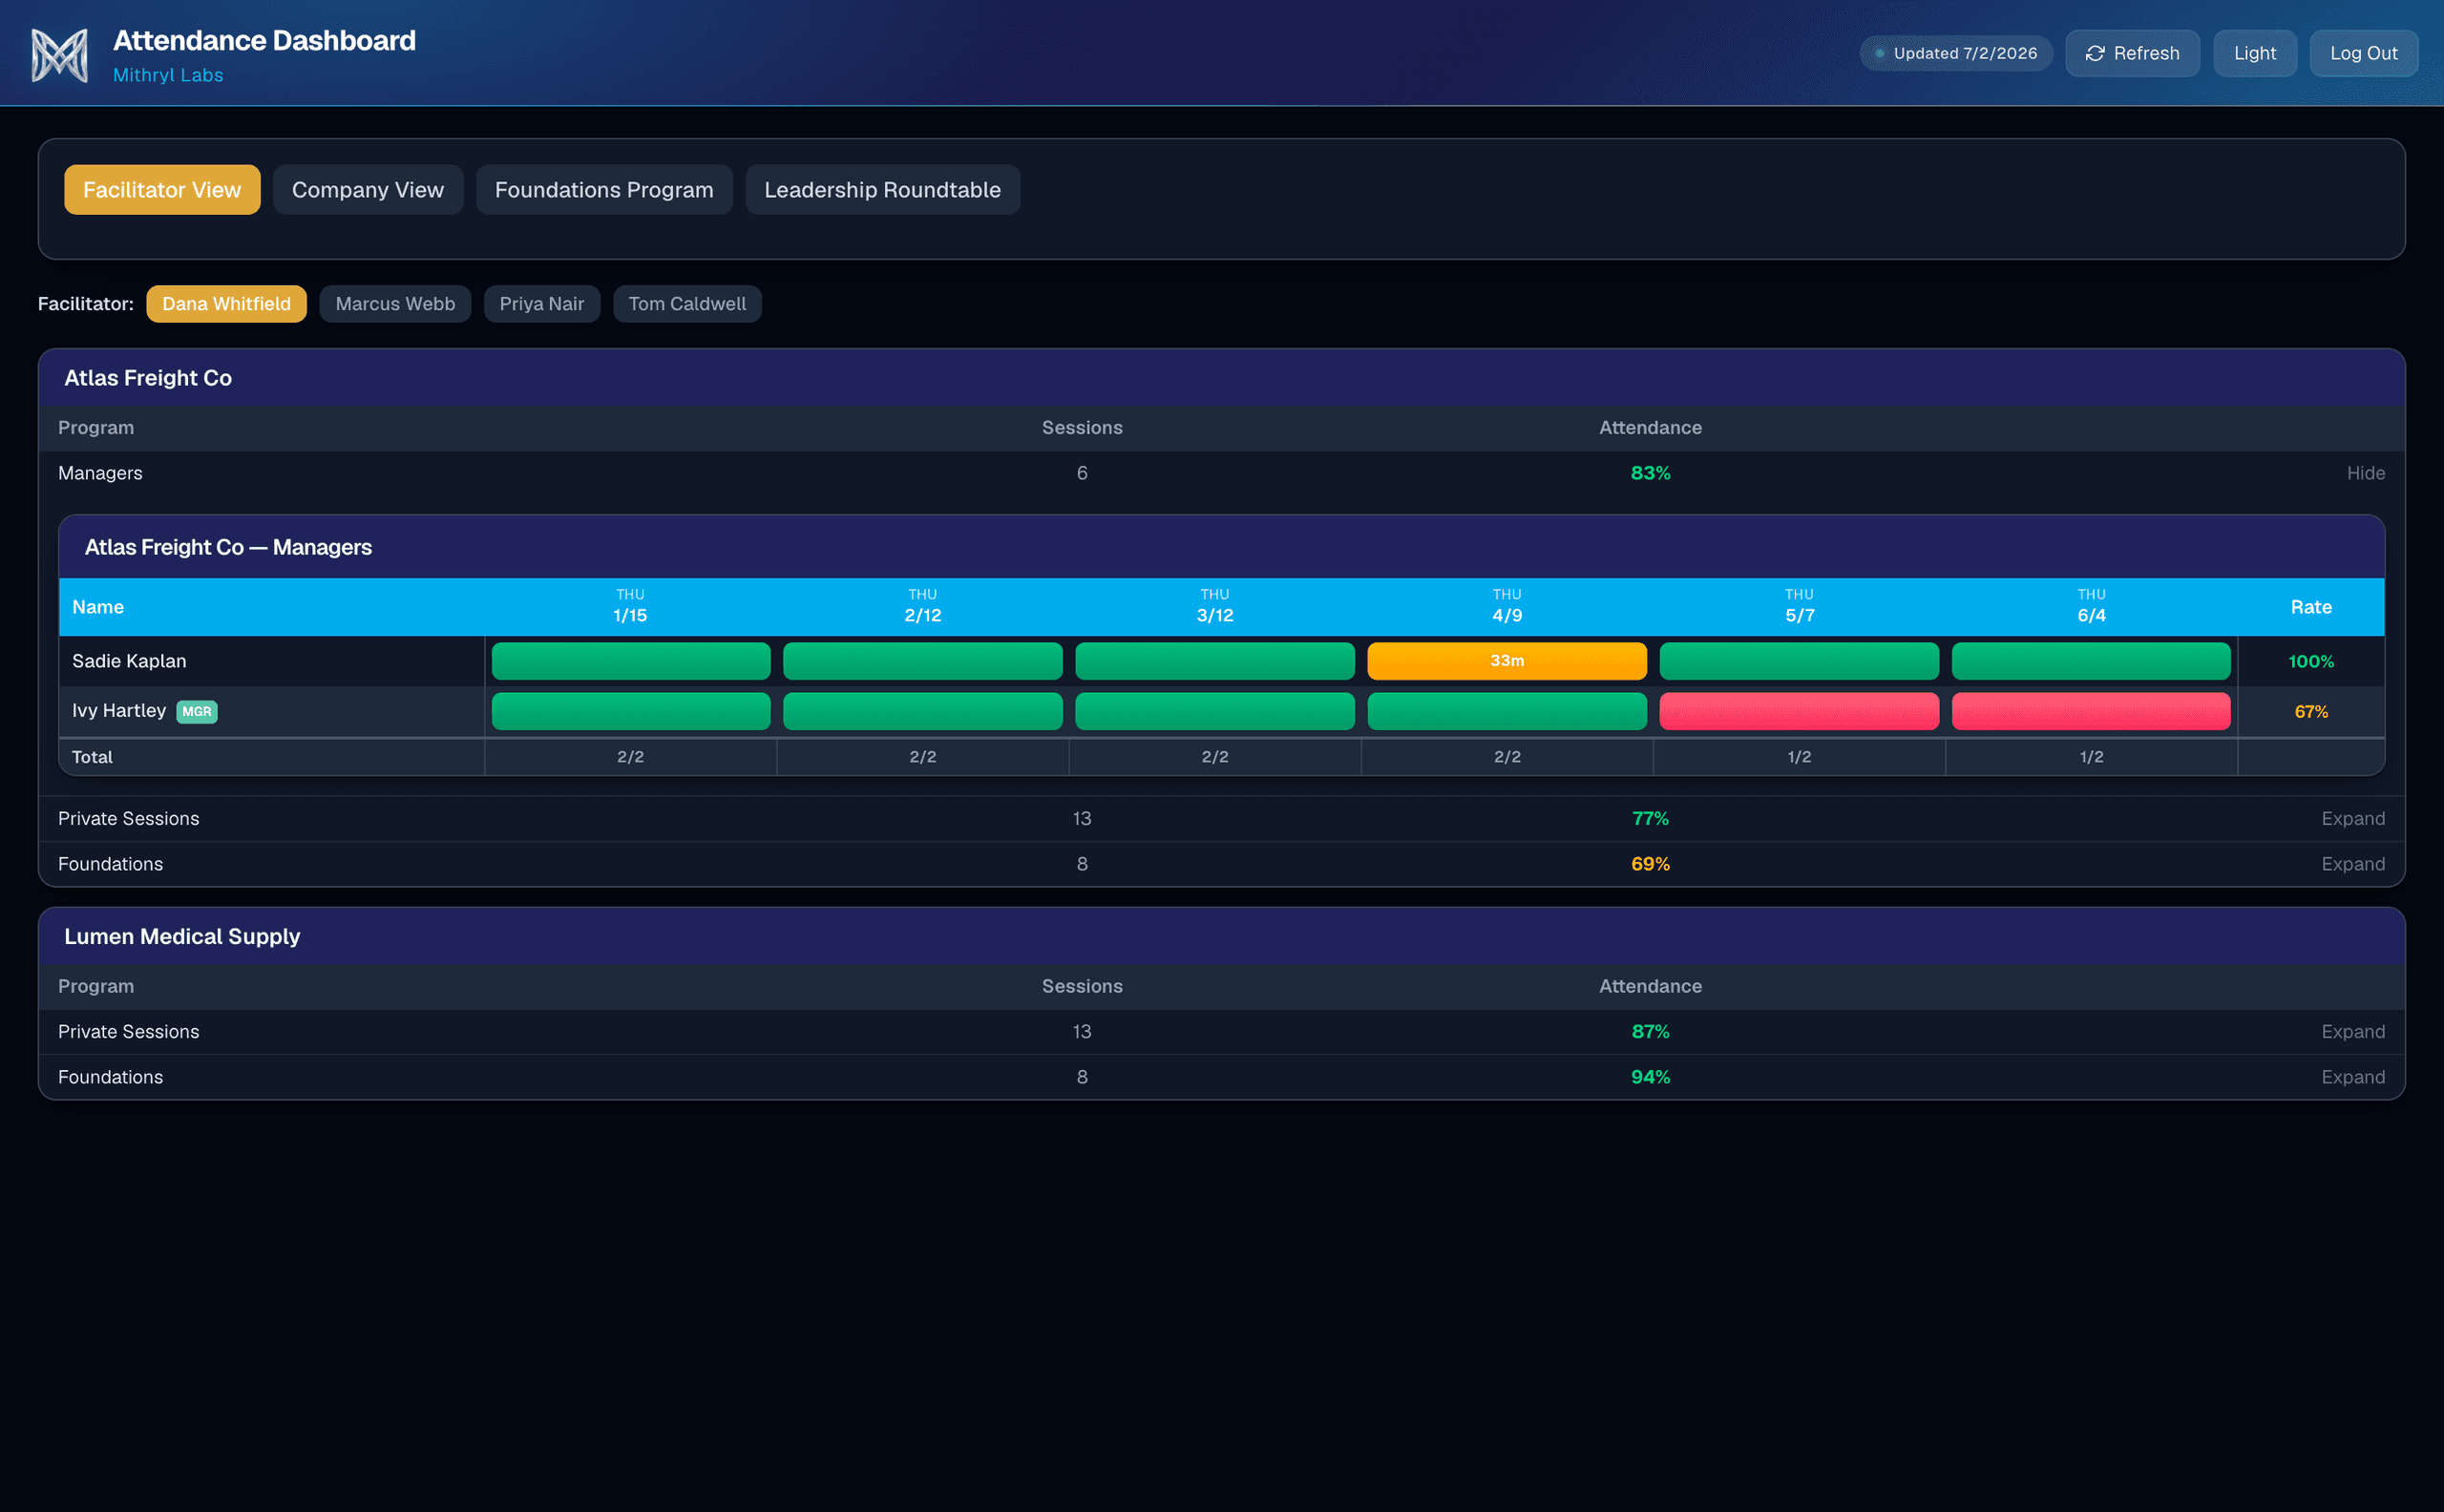Click the MGR badge beside Ivy Hartley
2444x1512 pixels.
point(197,712)
